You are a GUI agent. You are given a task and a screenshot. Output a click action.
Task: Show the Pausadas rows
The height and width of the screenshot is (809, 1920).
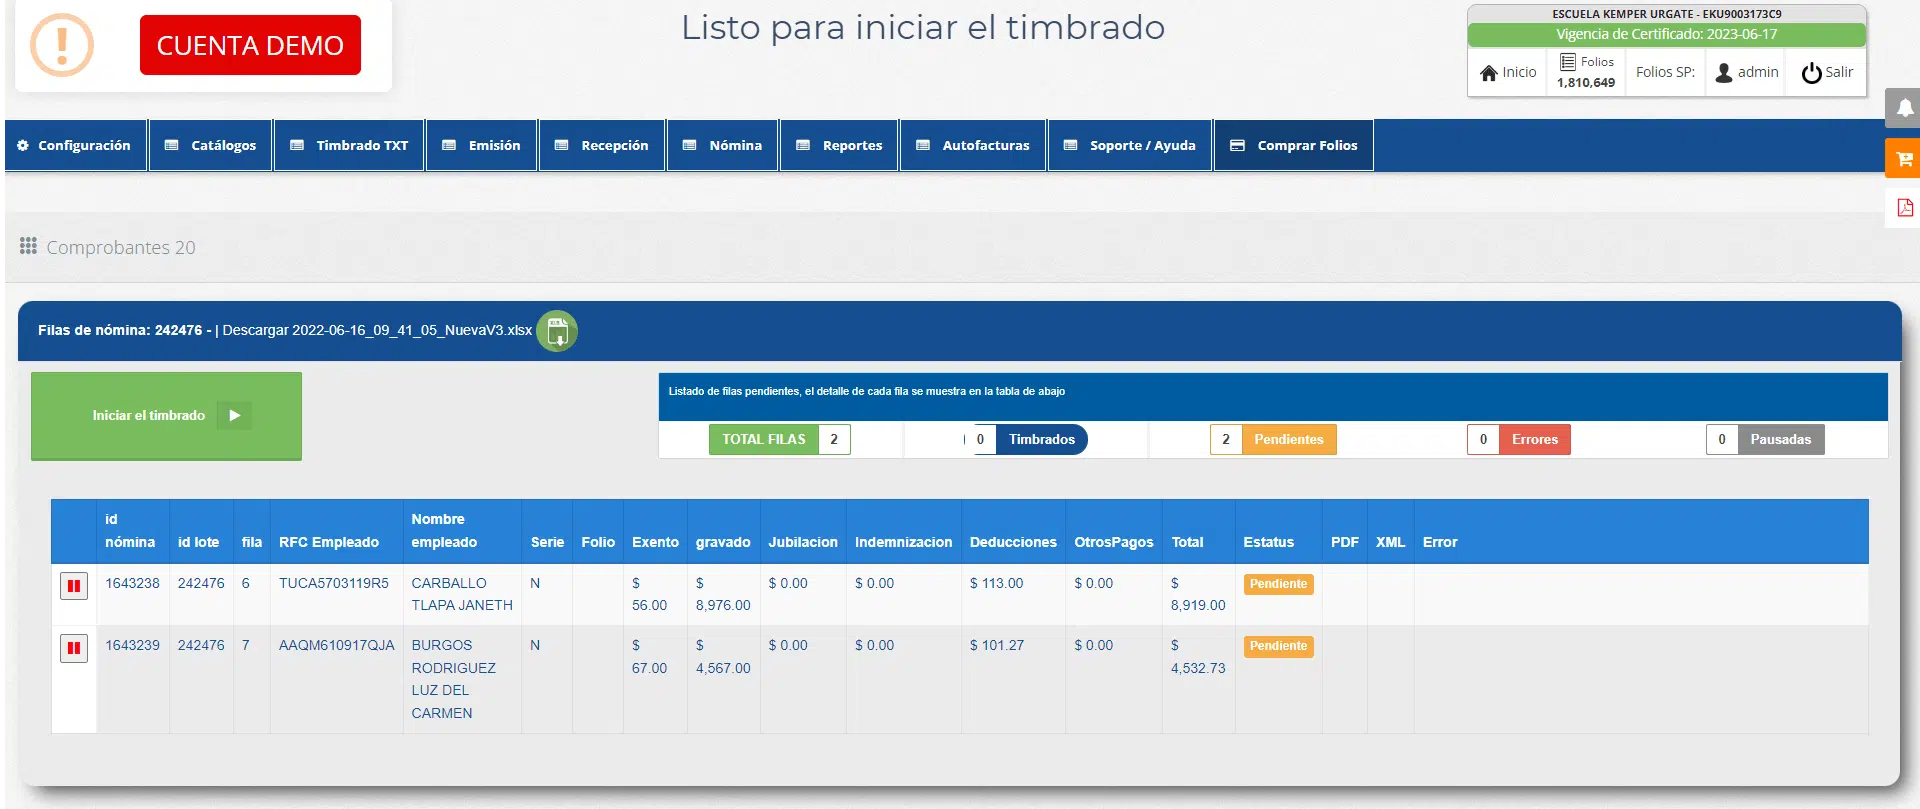[x=1780, y=439]
